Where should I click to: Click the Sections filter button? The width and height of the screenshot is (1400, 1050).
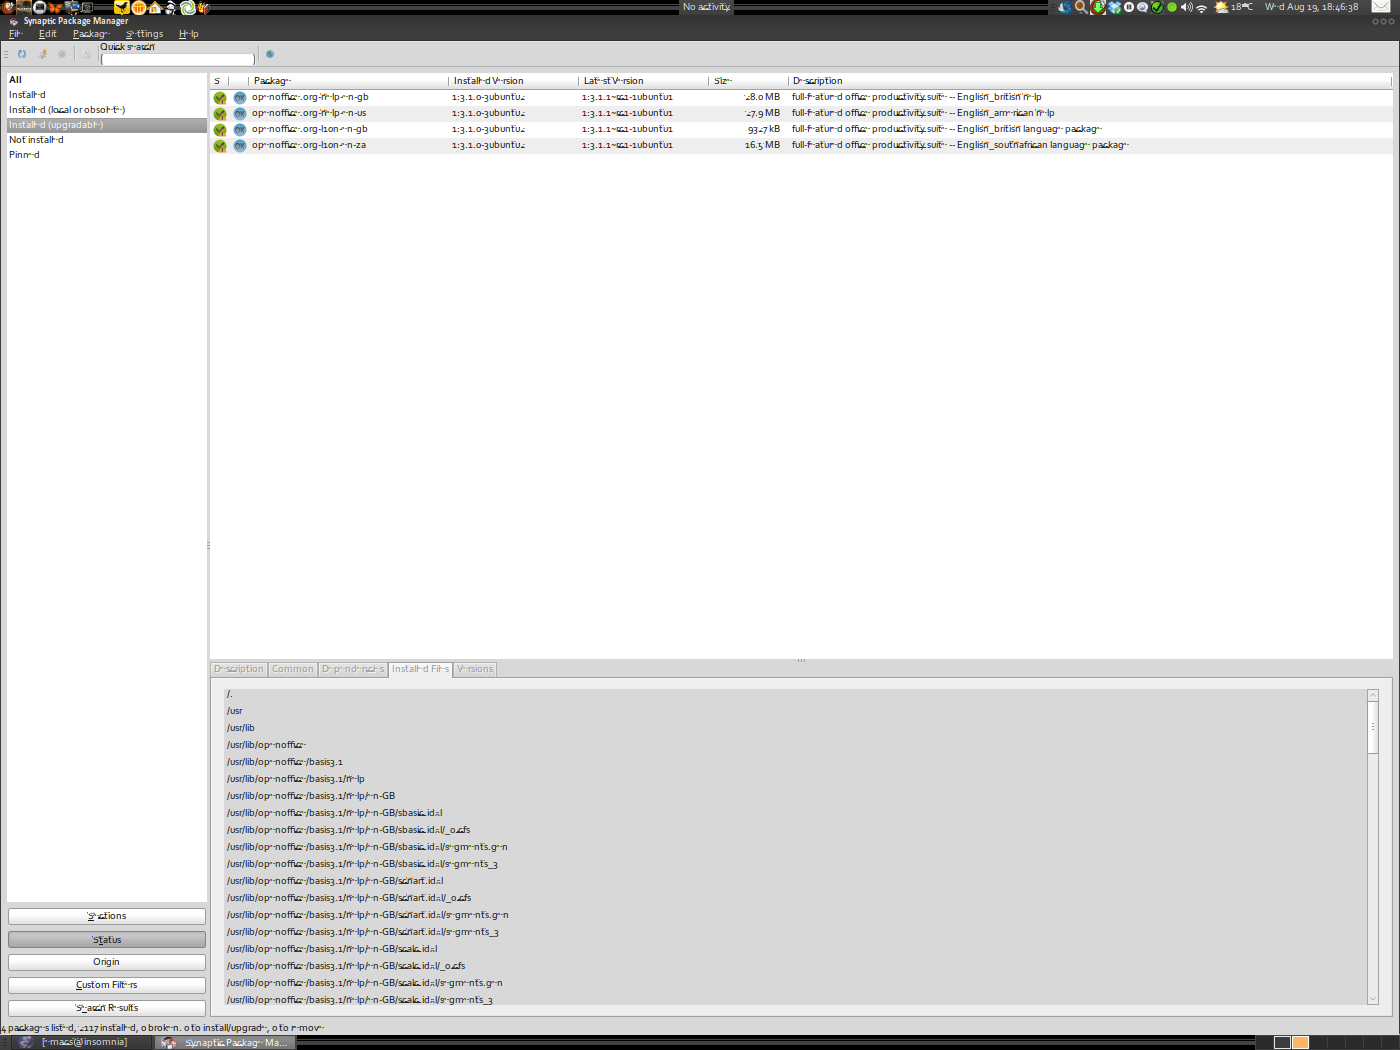pos(107,916)
